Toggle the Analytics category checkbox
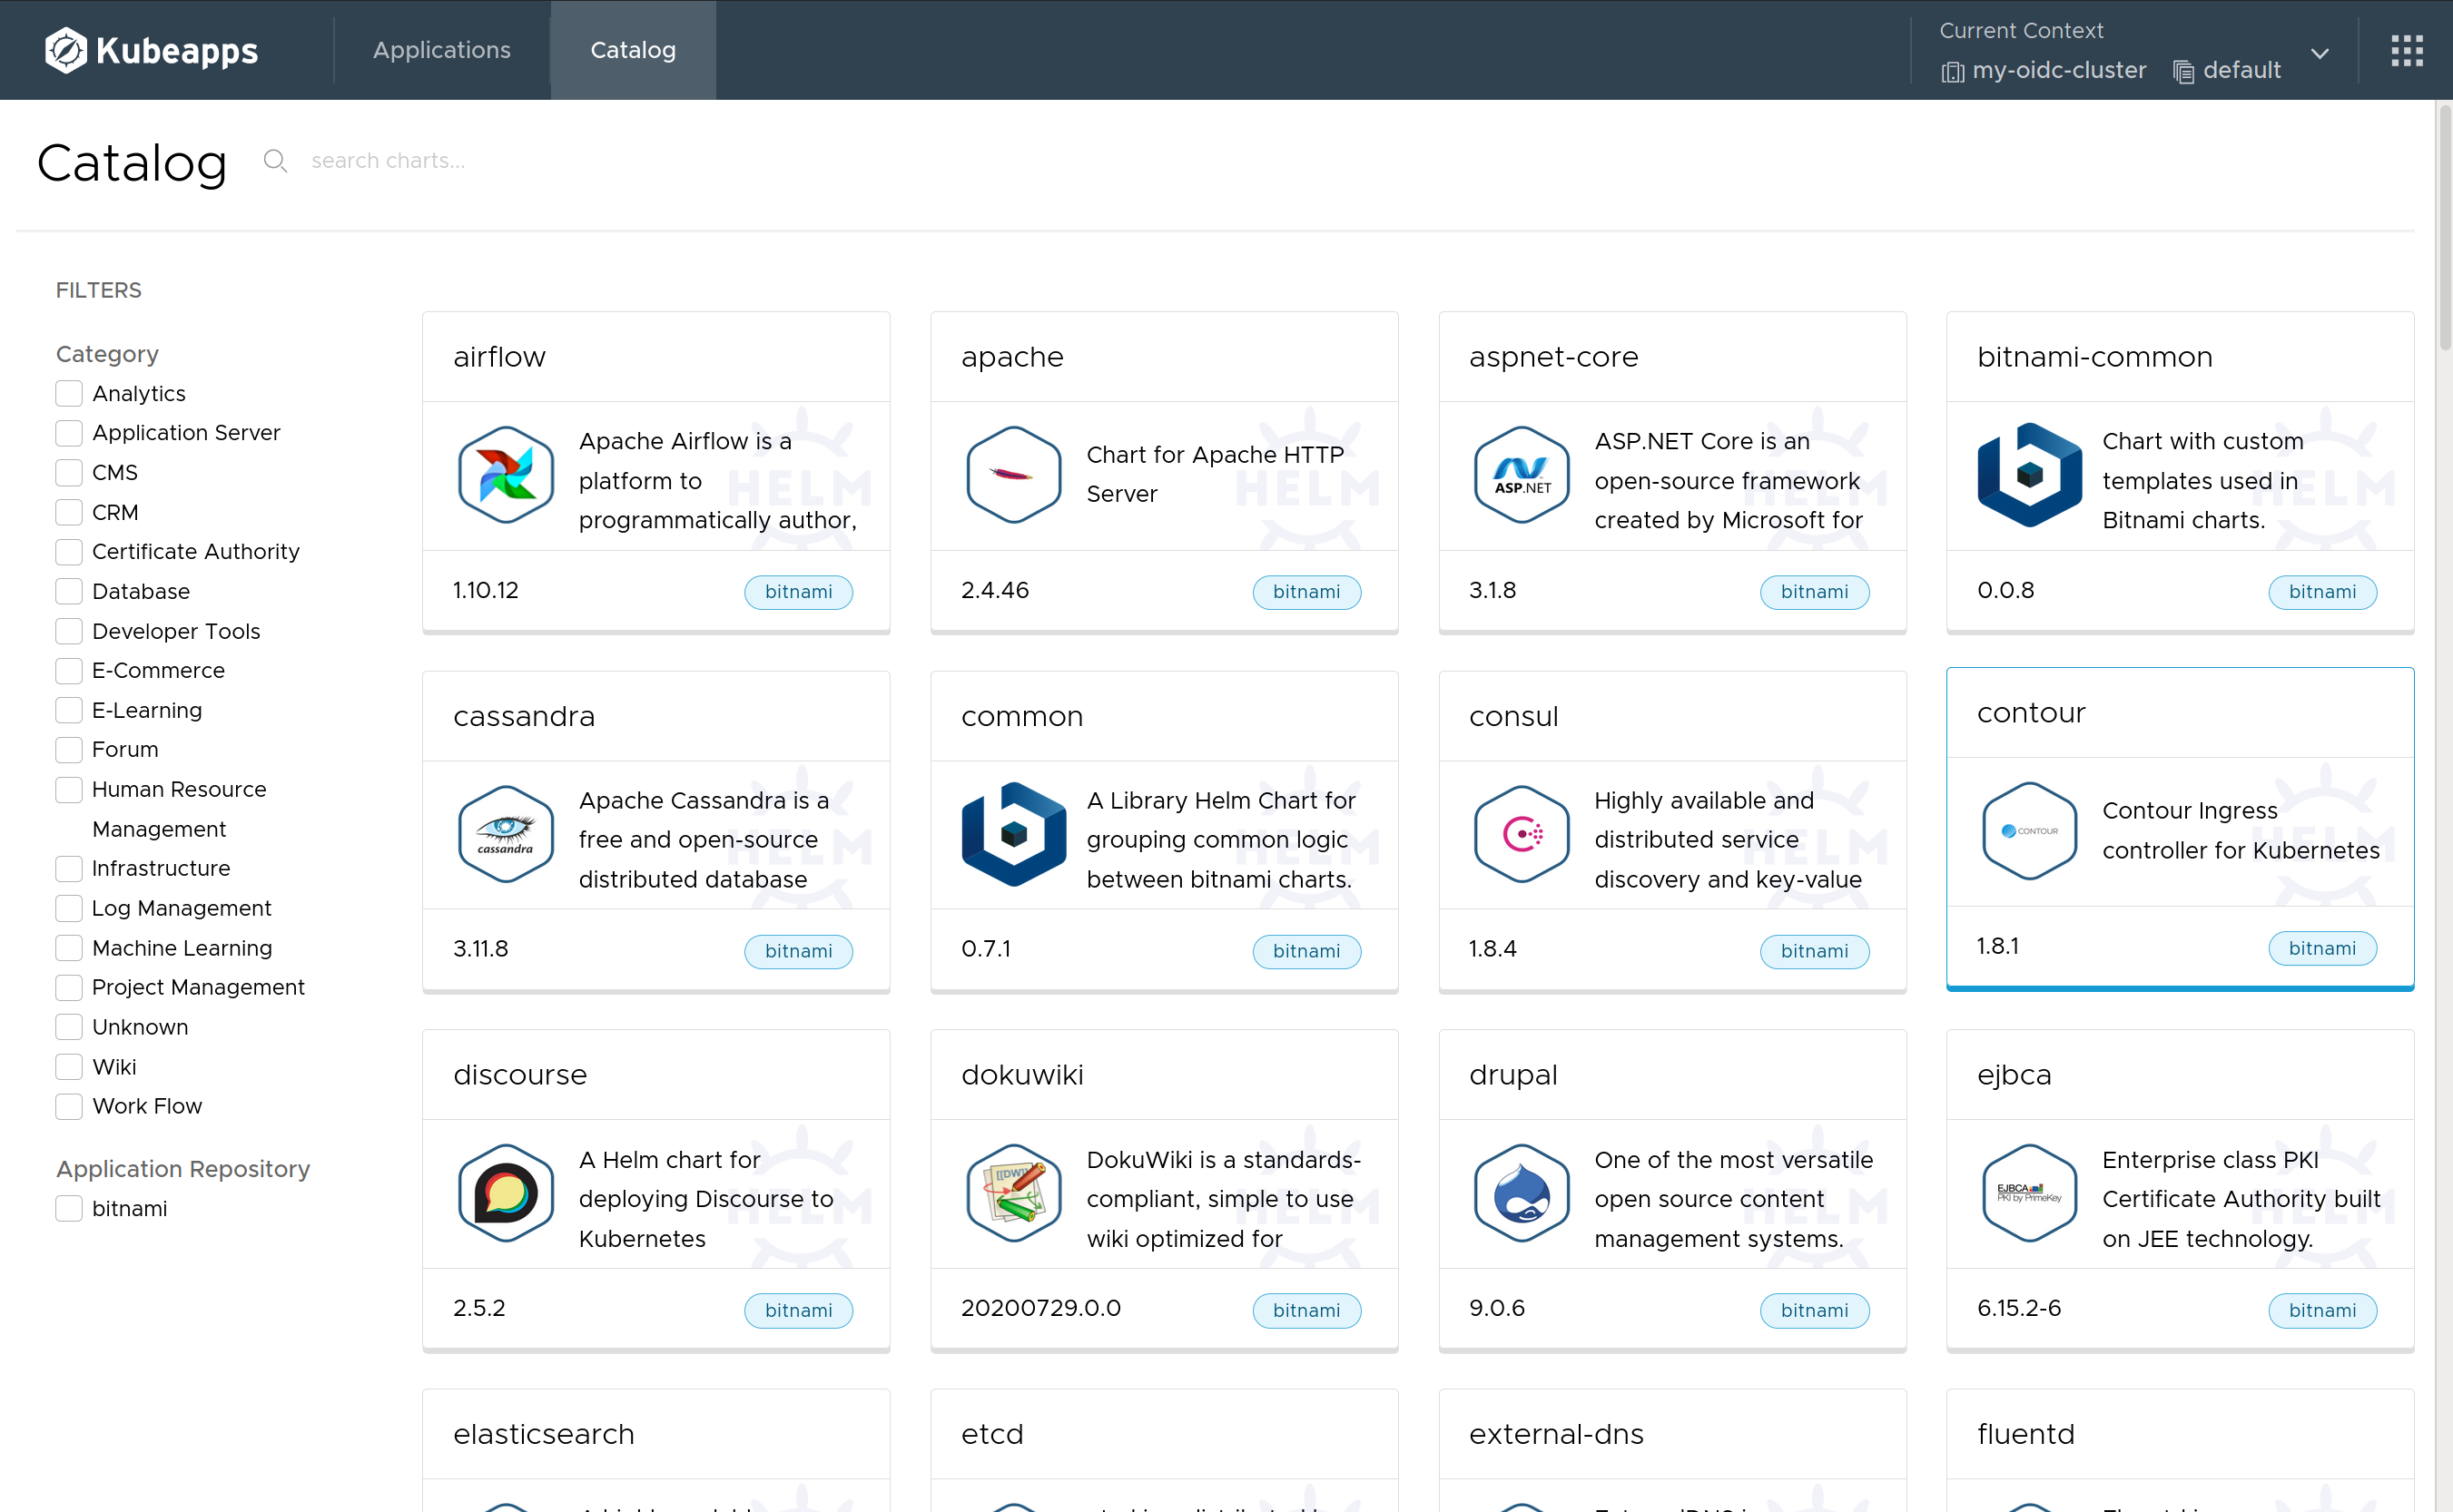Screen dimensions: 2453x1512 (69, 394)
